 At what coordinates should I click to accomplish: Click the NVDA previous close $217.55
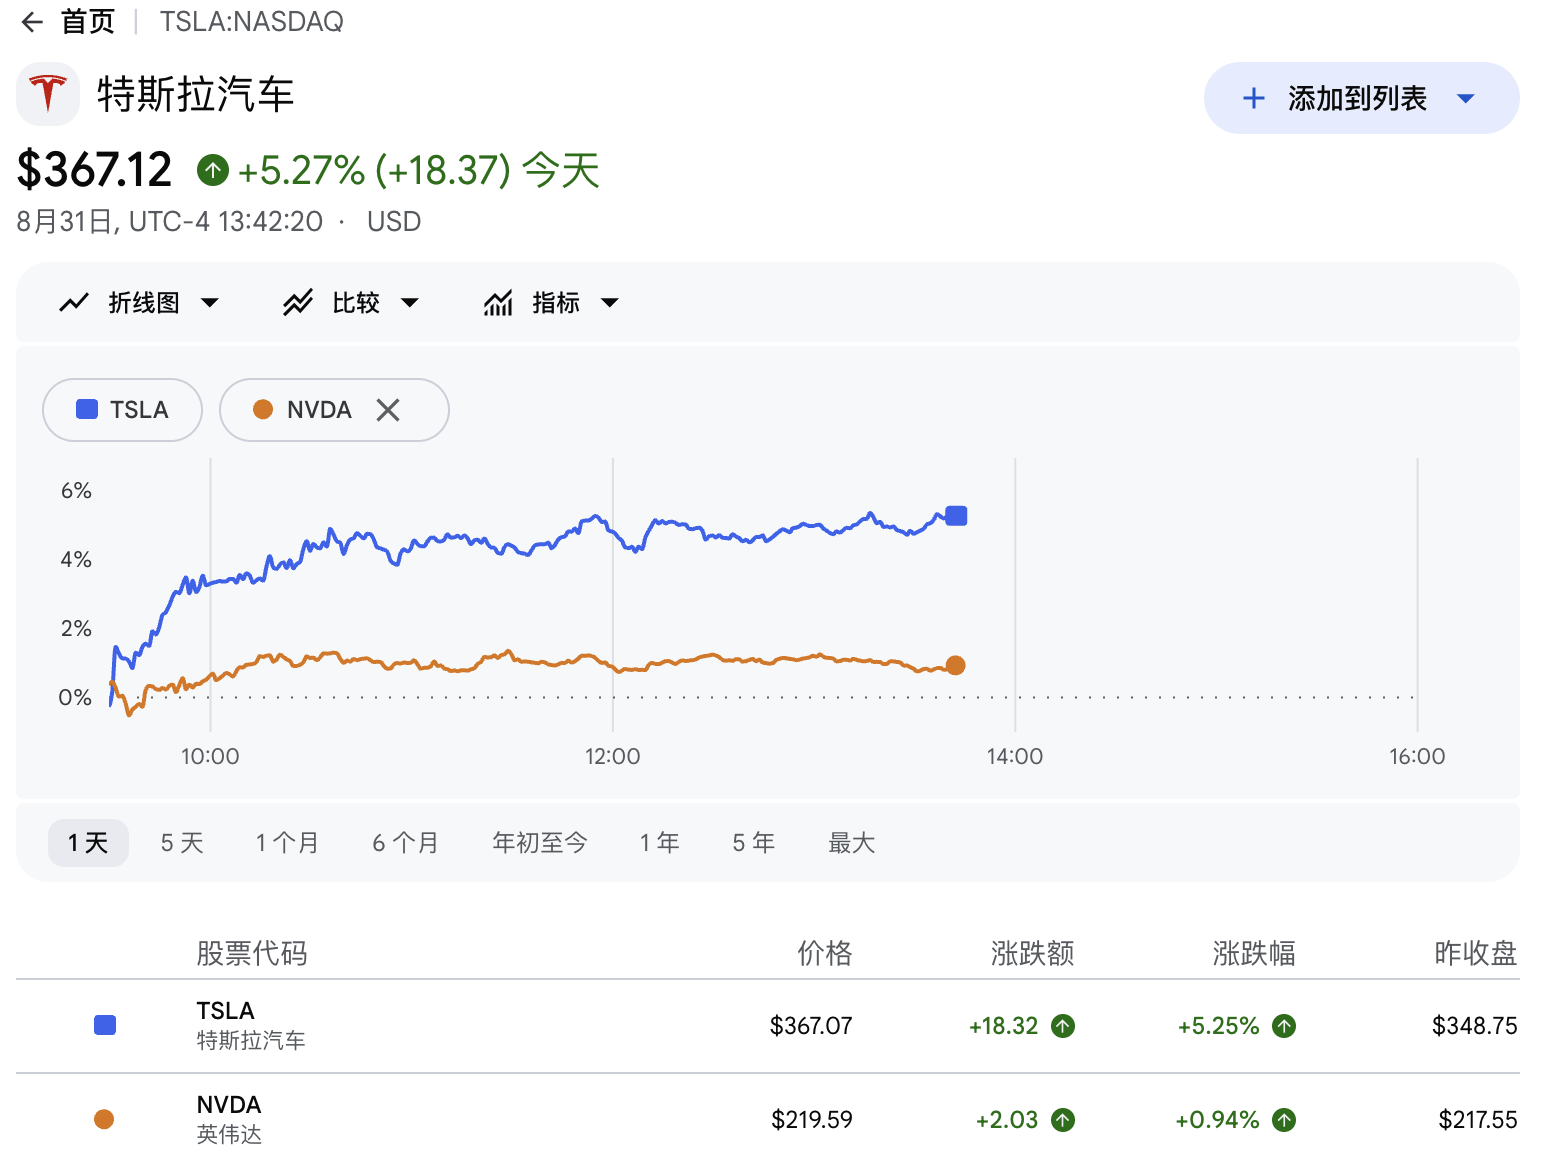coord(1478,1120)
